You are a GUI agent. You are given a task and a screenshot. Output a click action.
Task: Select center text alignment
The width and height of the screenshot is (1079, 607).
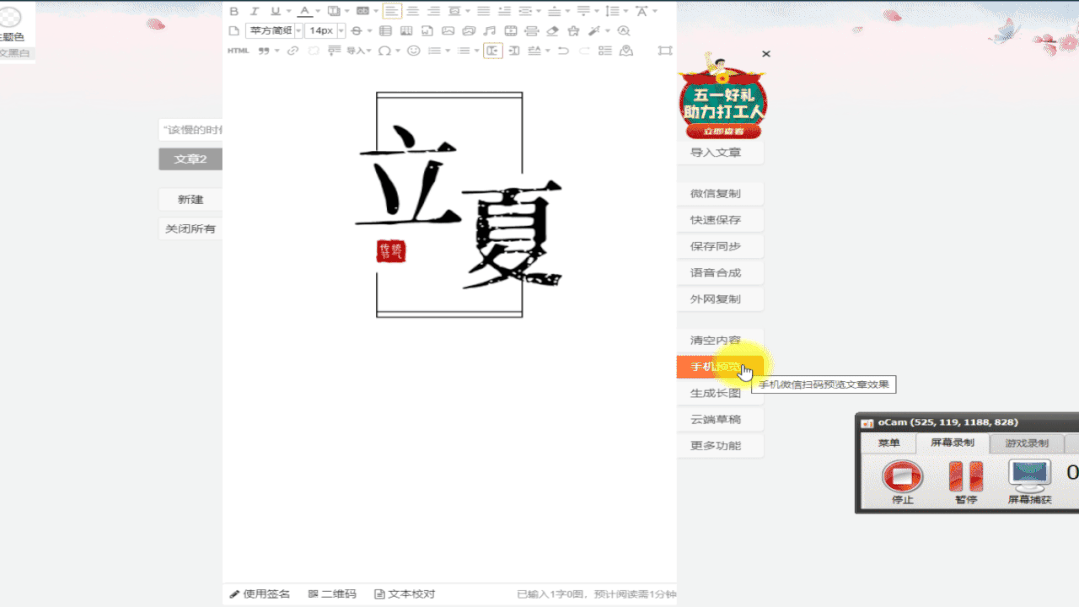pyautogui.click(x=413, y=11)
